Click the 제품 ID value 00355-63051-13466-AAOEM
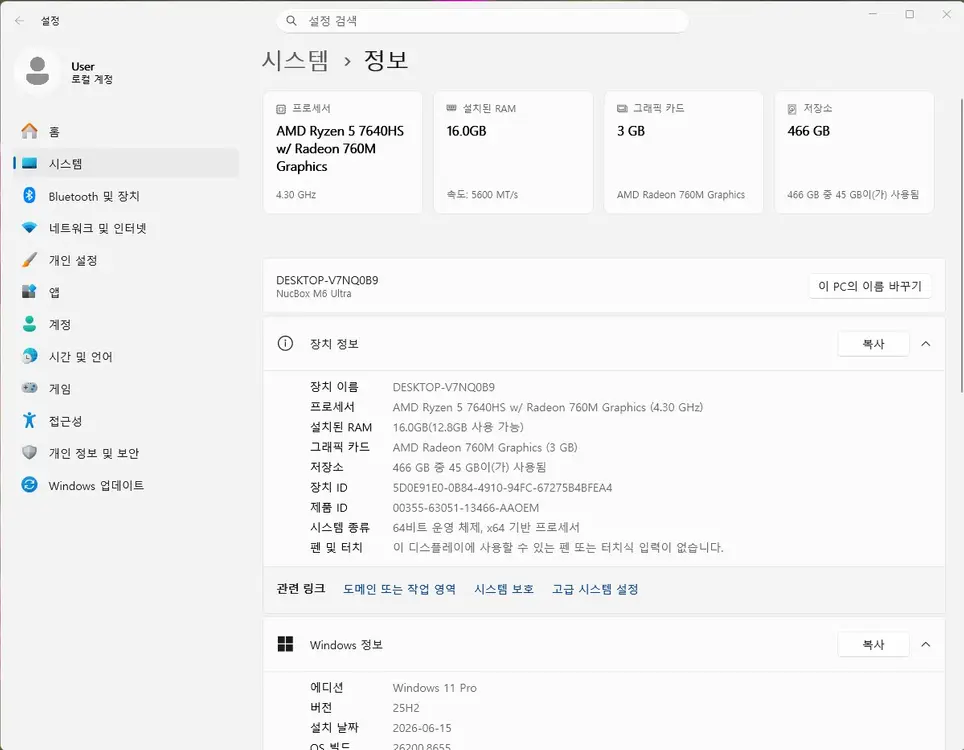The width and height of the screenshot is (964, 750). pos(466,508)
